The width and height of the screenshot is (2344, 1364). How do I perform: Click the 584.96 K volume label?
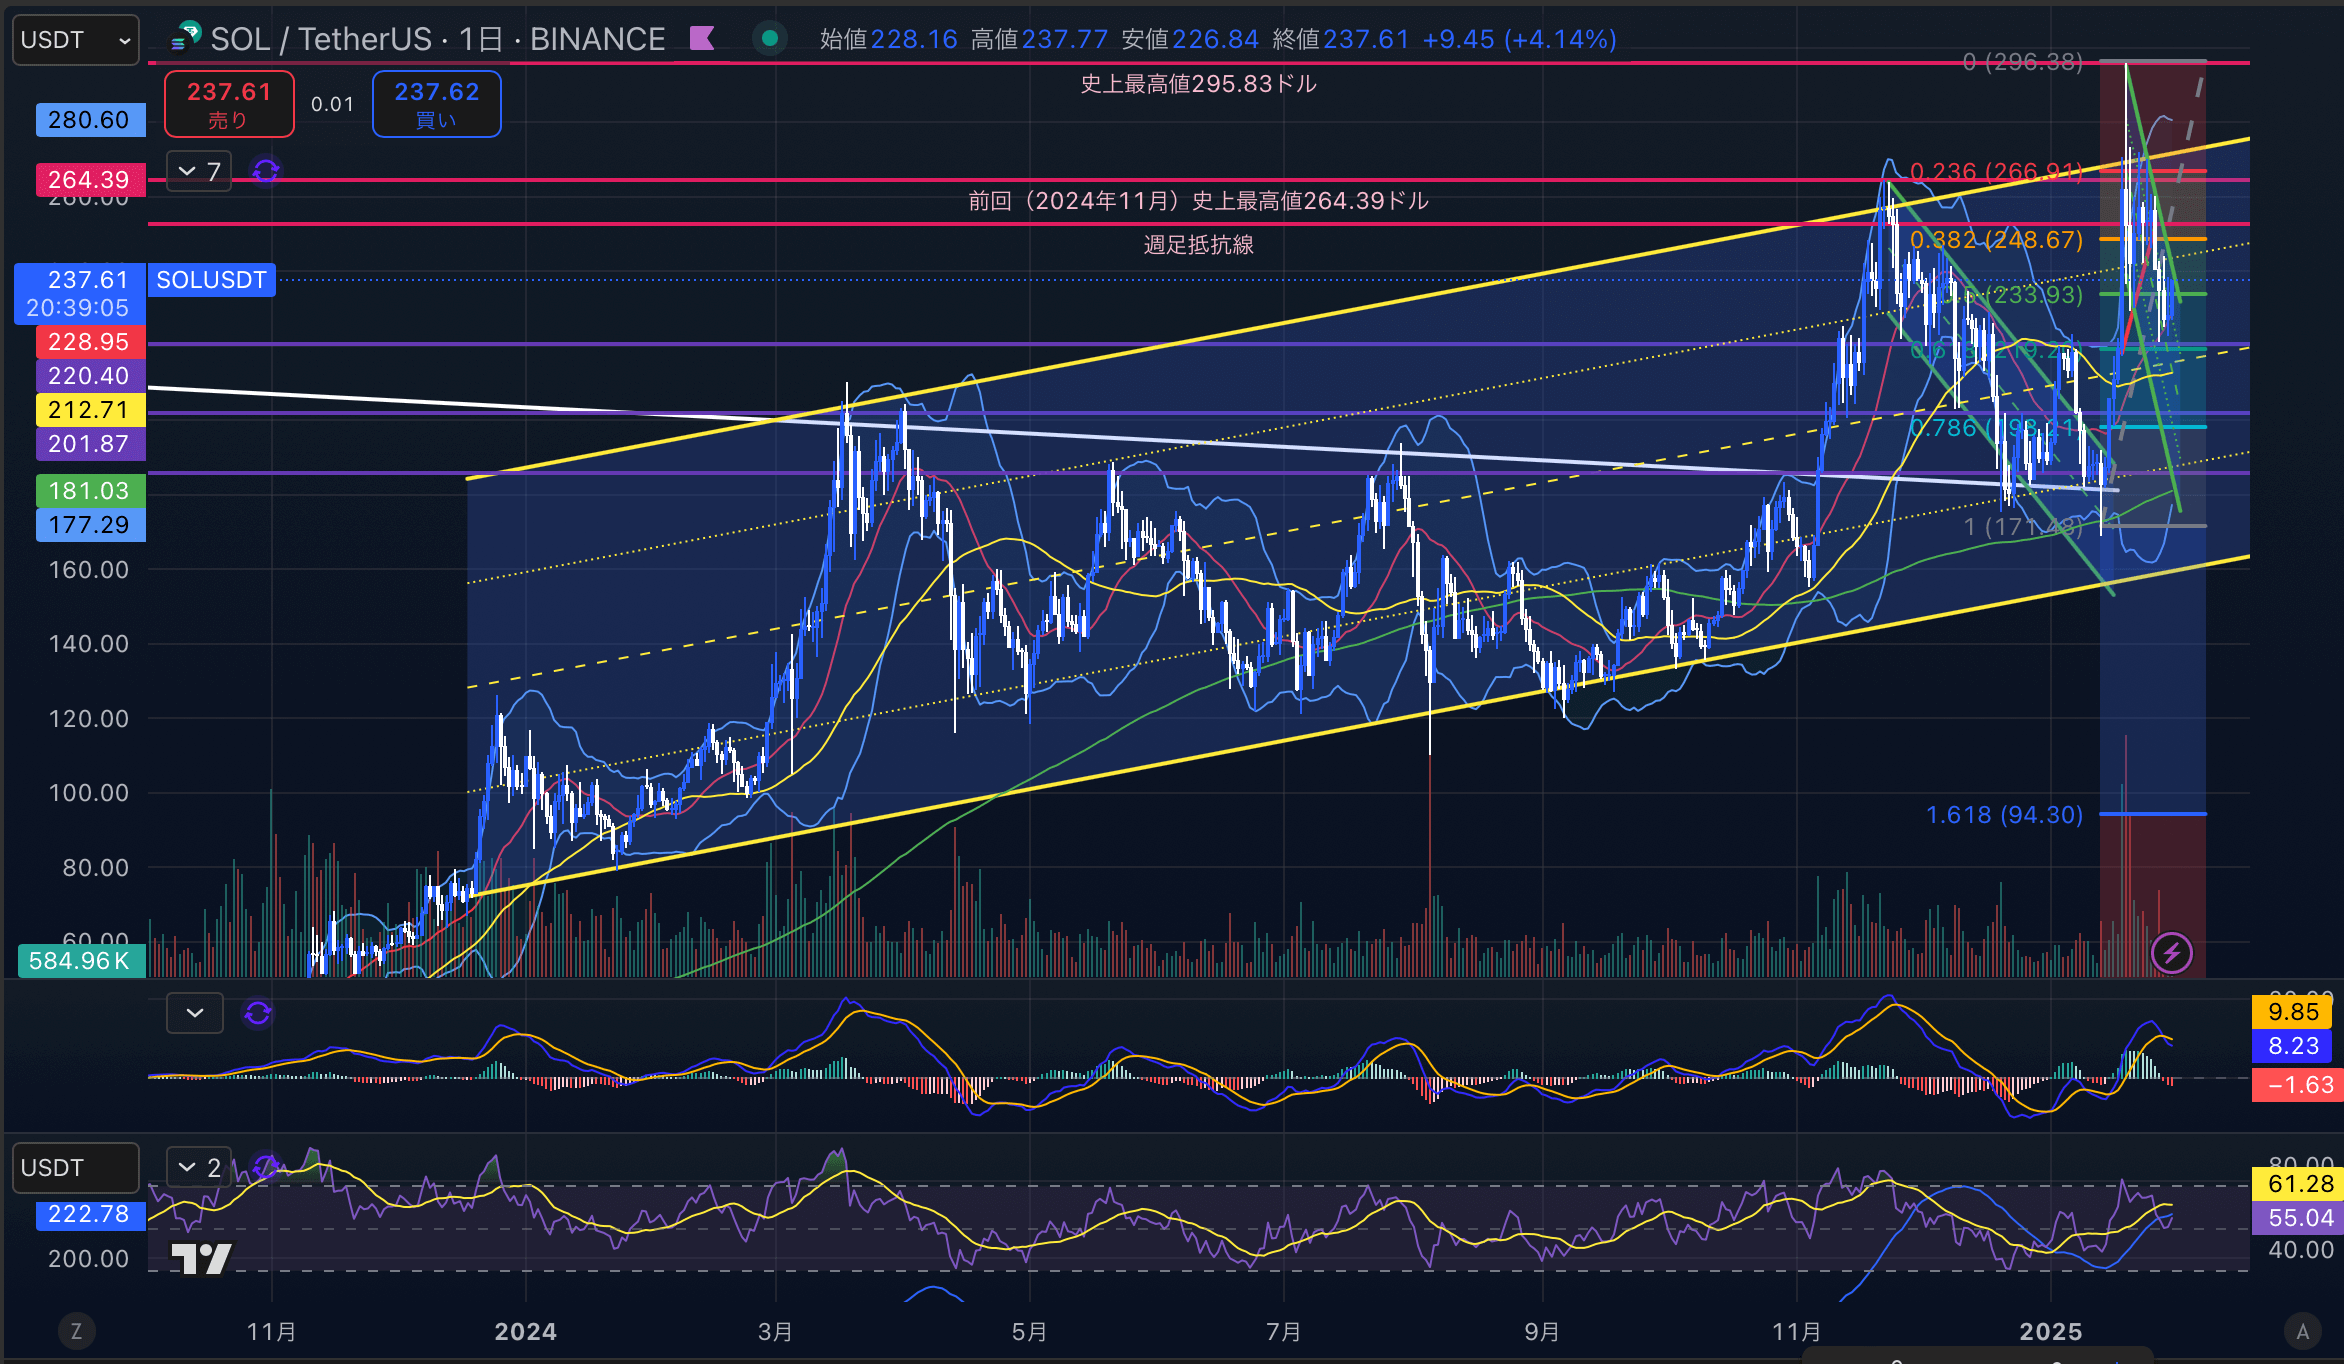[81, 961]
